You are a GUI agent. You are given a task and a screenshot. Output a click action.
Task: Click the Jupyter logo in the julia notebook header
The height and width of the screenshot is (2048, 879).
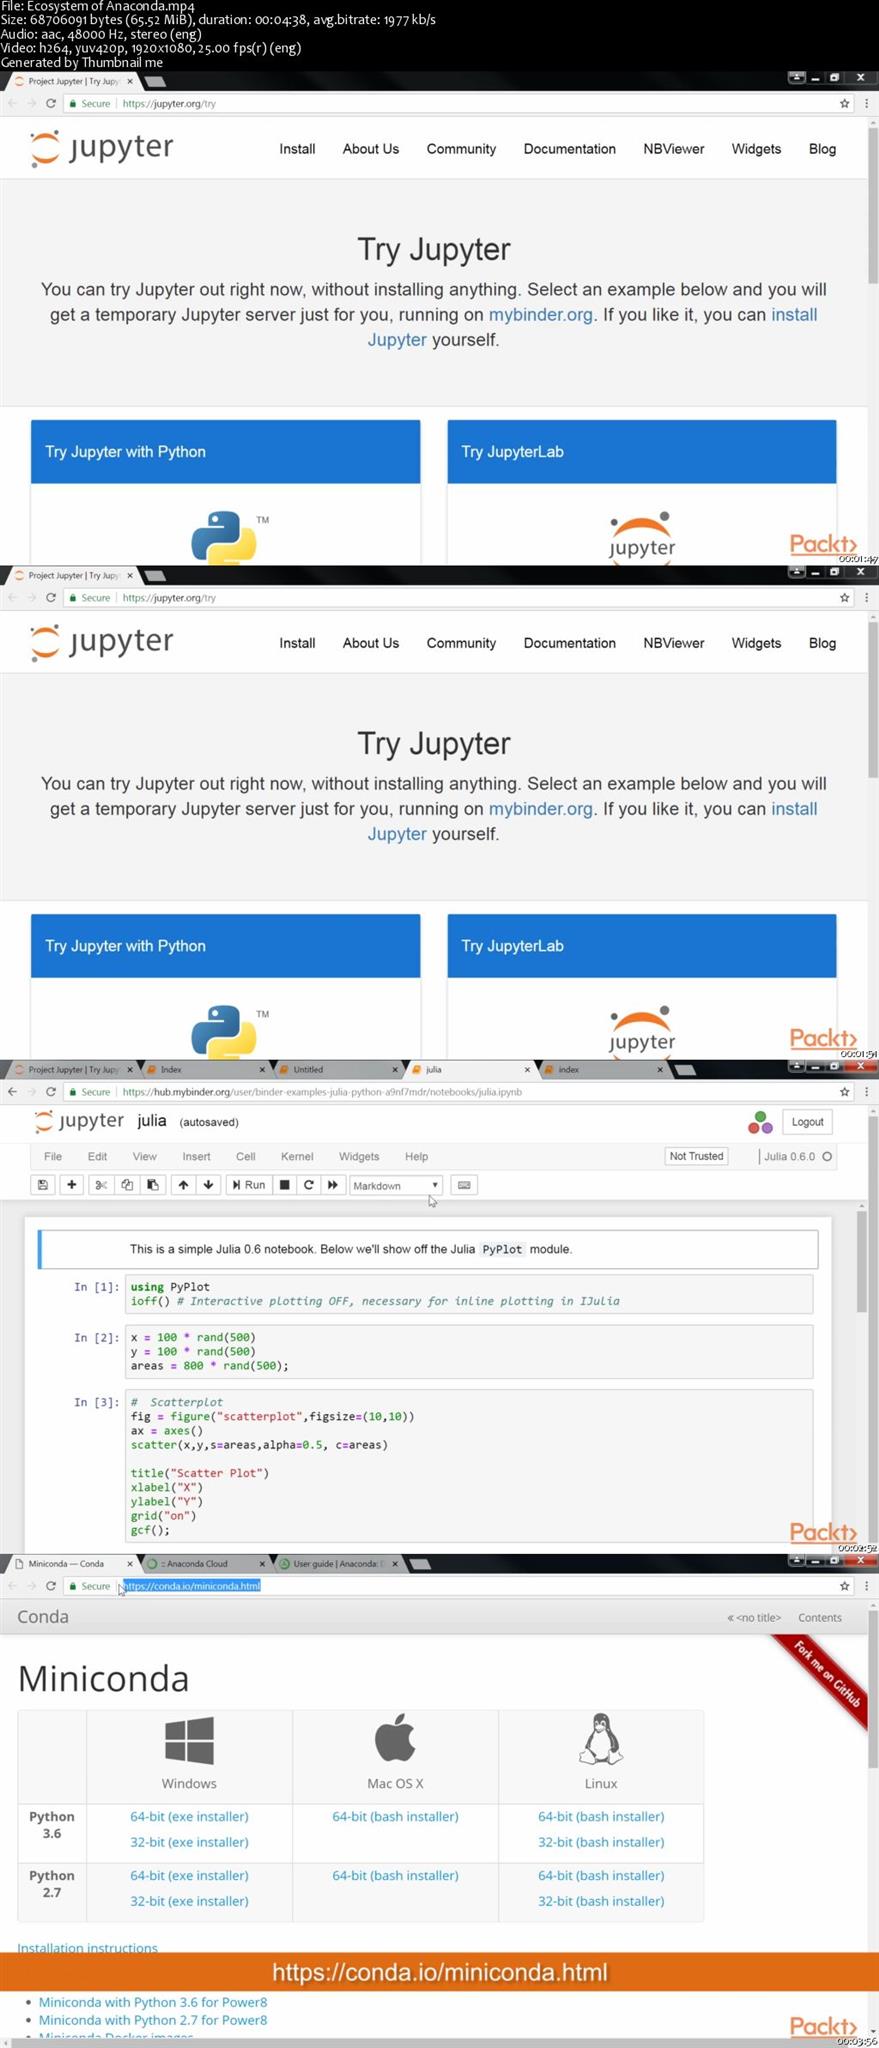pyautogui.click(x=79, y=1121)
